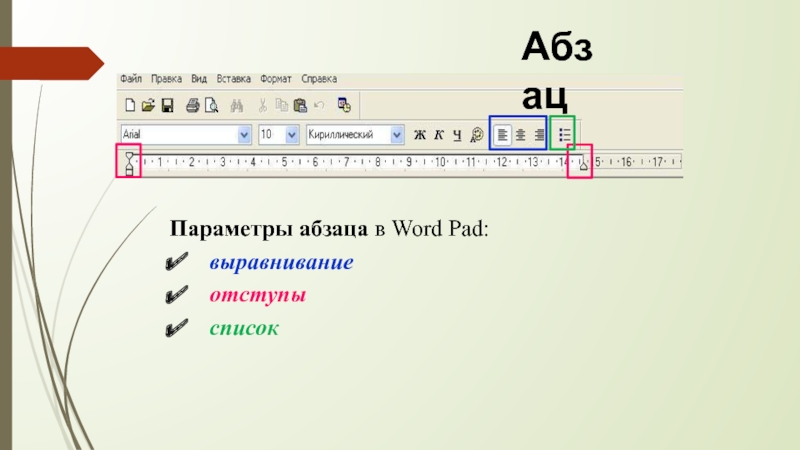Click the New document icon
The width and height of the screenshot is (800, 450).
tap(129, 104)
